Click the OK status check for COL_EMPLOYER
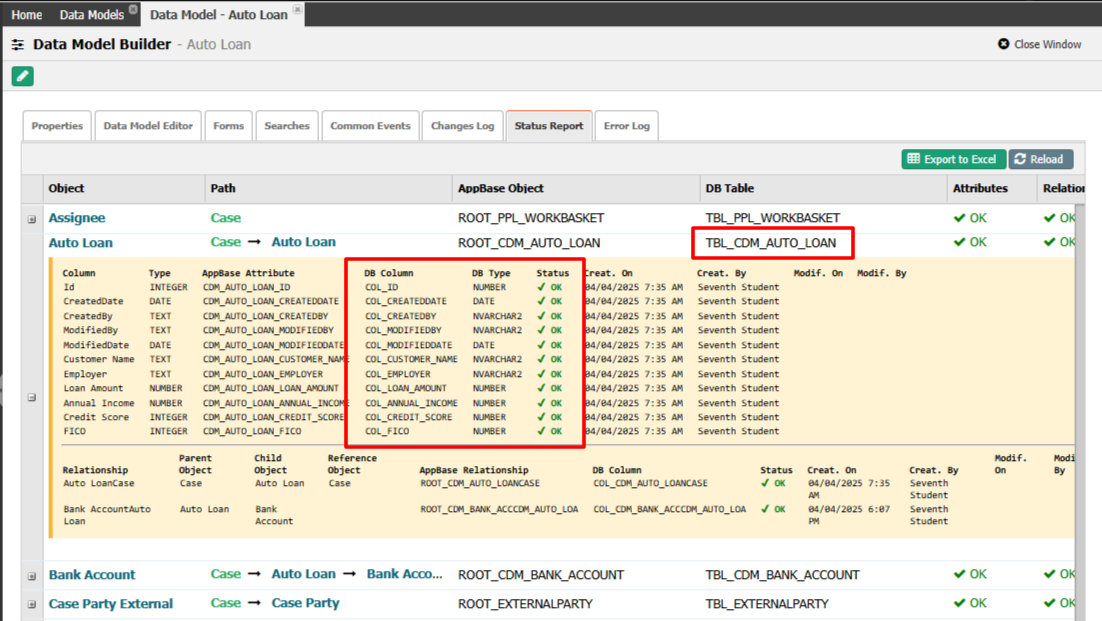The width and height of the screenshot is (1102, 621). [x=550, y=374]
